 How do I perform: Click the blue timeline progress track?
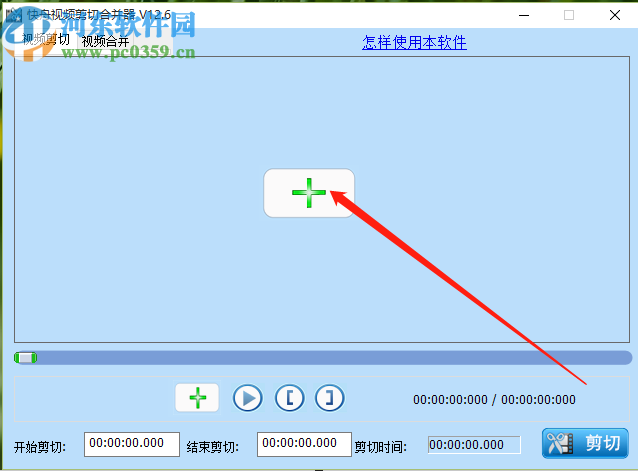click(323, 358)
